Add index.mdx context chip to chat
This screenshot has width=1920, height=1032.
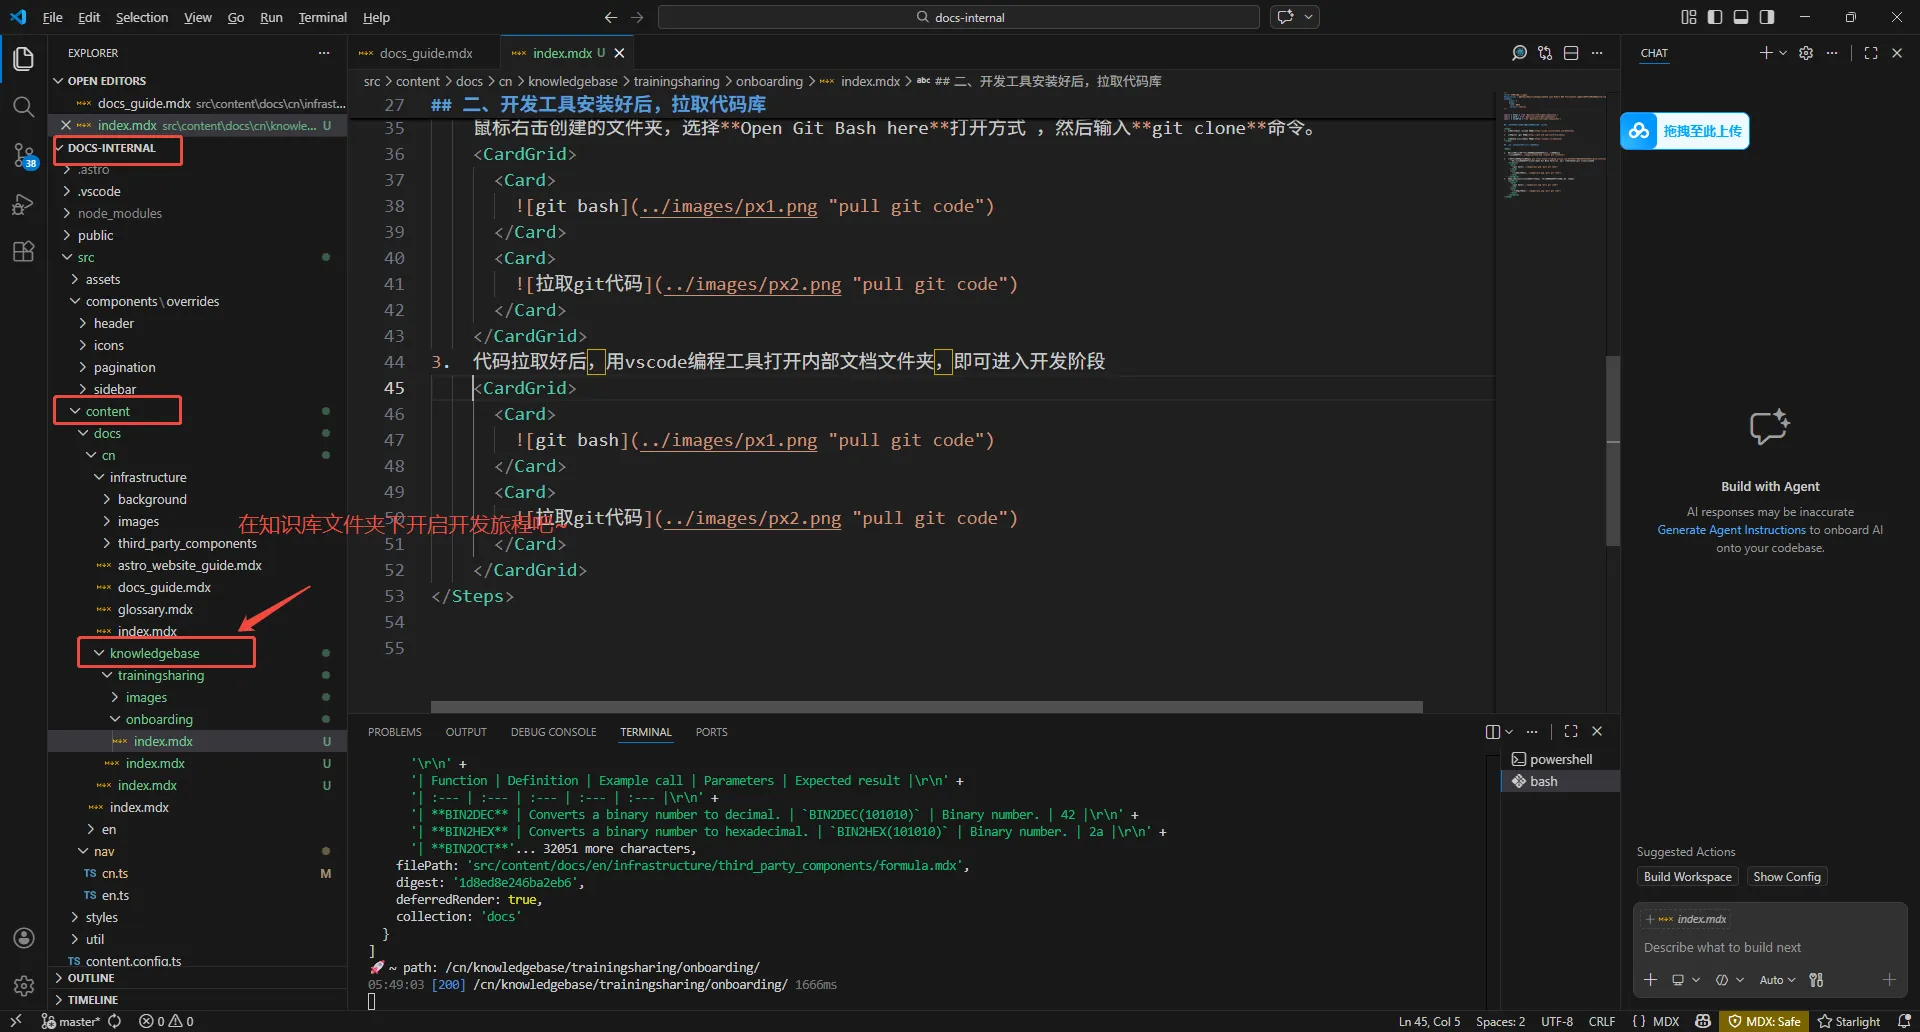tap(1687, 919)
